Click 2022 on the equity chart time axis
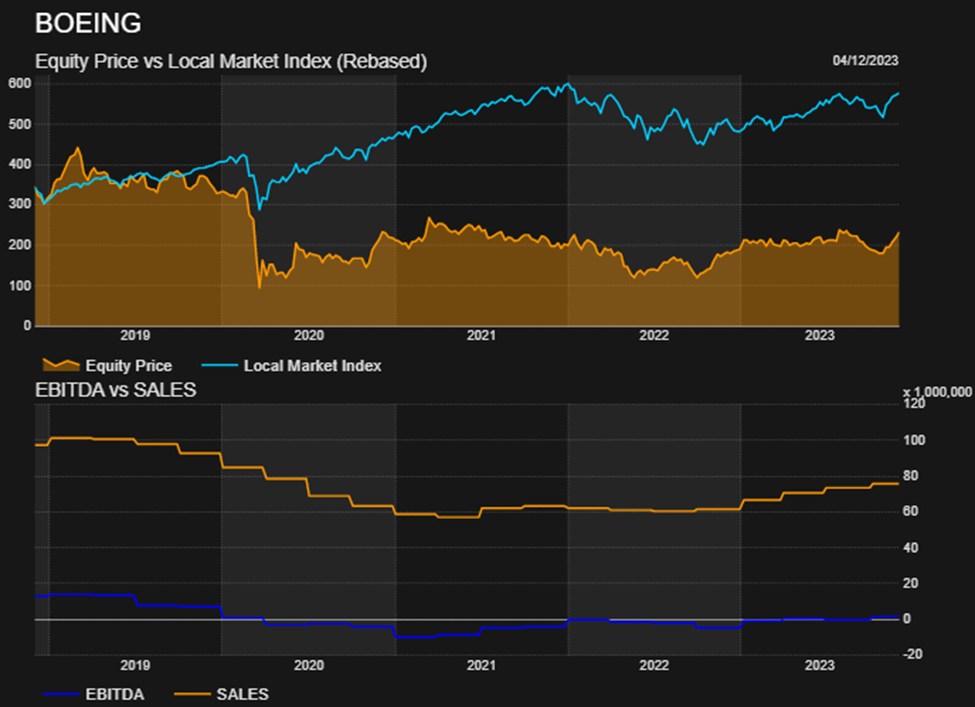The width and height of the screenshot is (975, 707). 654,335
